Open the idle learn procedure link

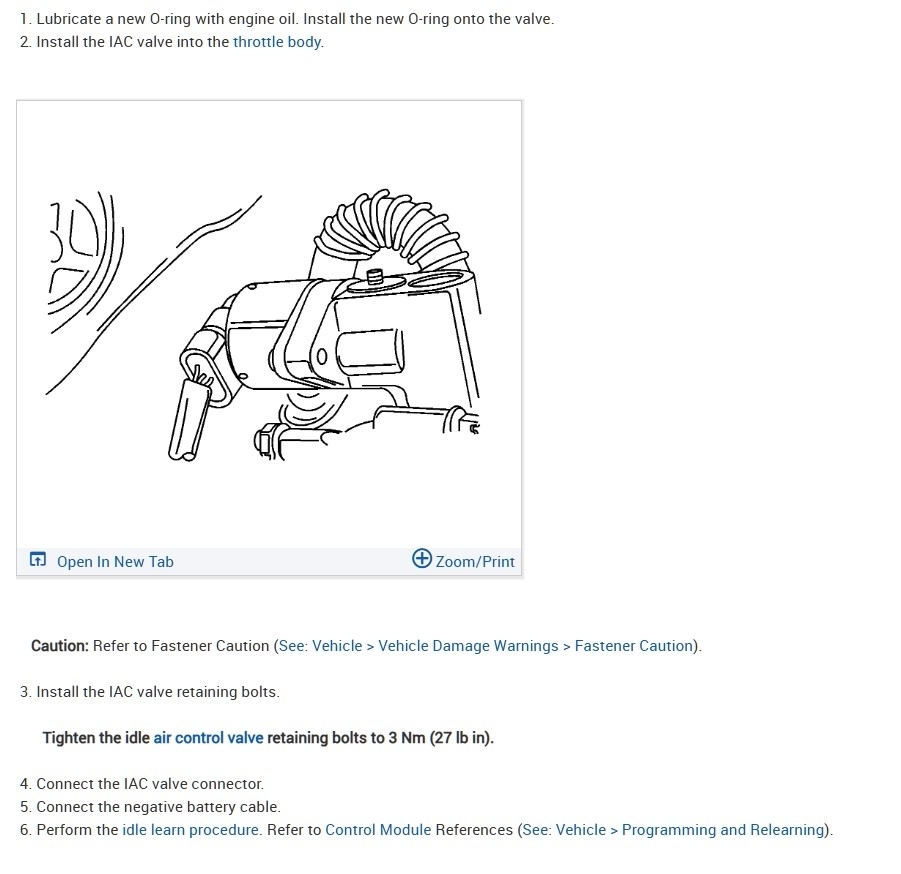(x=190, y=830)
